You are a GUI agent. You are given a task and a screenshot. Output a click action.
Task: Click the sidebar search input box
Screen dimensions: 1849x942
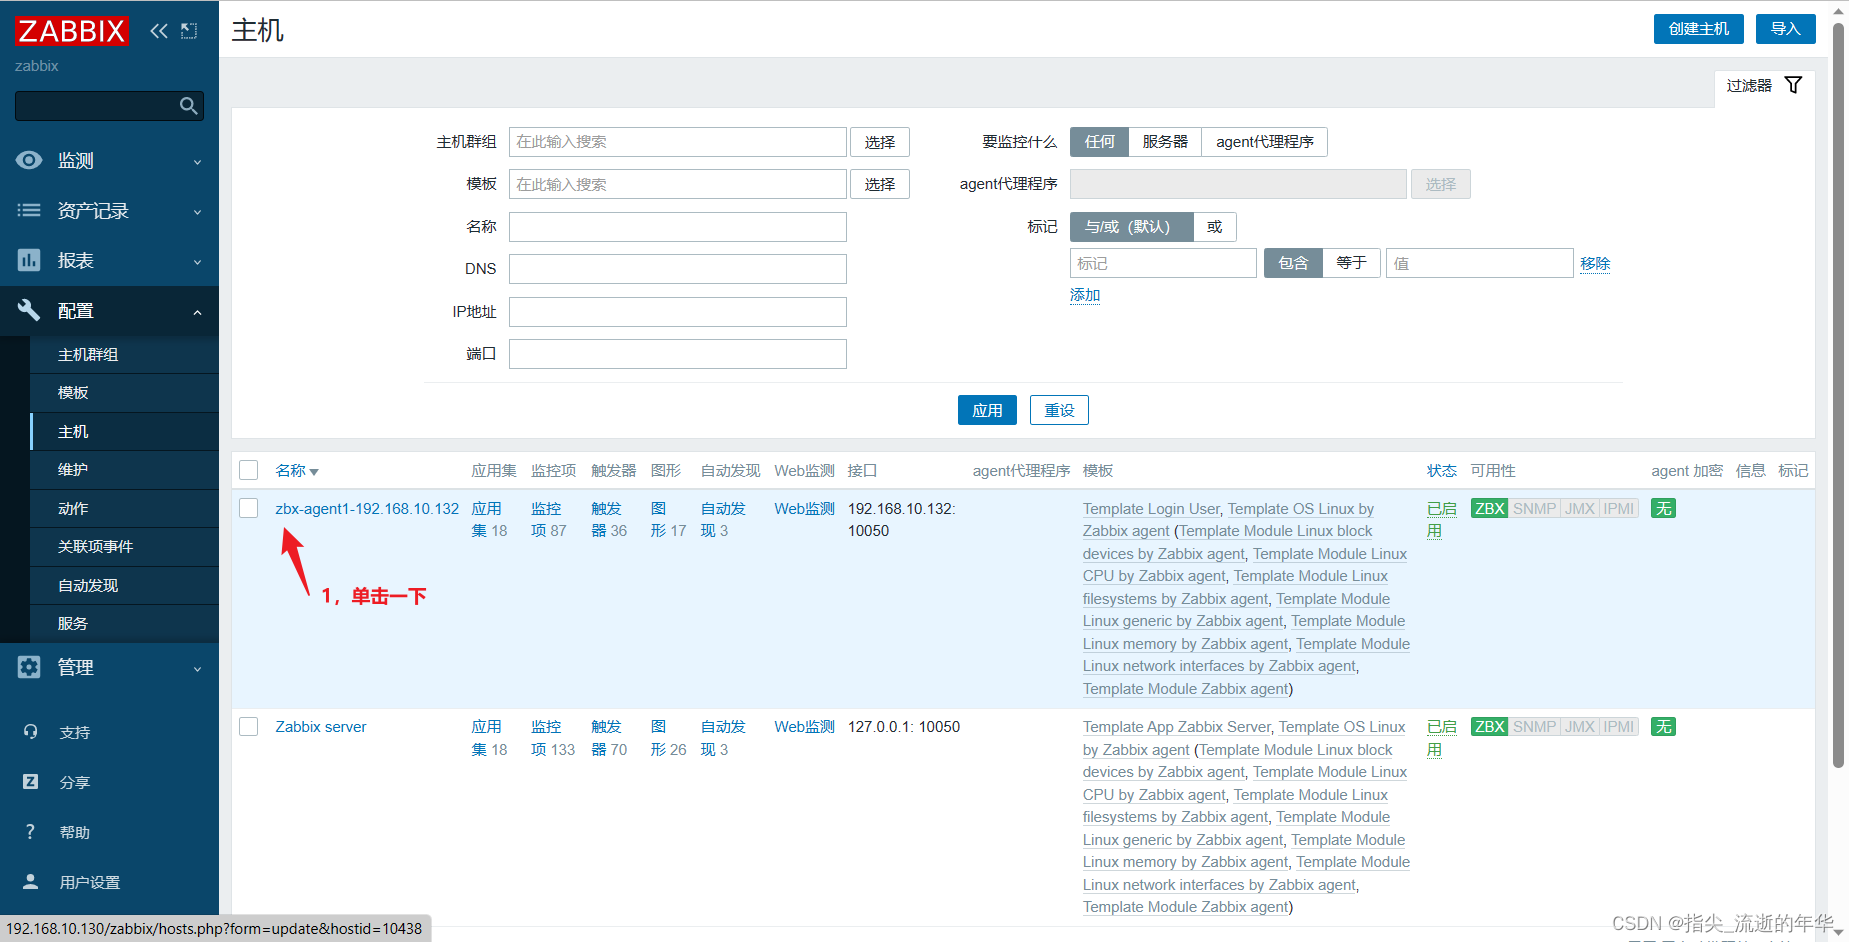tap(109, 106)
